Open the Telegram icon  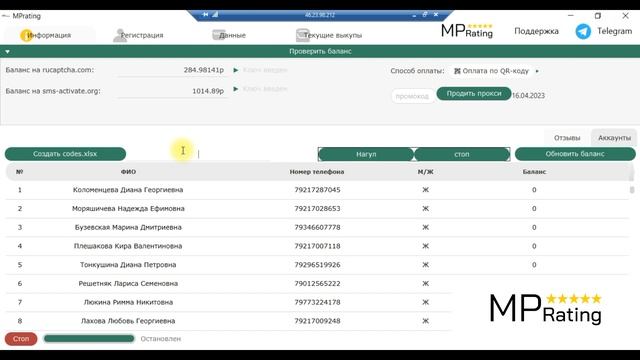point(583,31)
